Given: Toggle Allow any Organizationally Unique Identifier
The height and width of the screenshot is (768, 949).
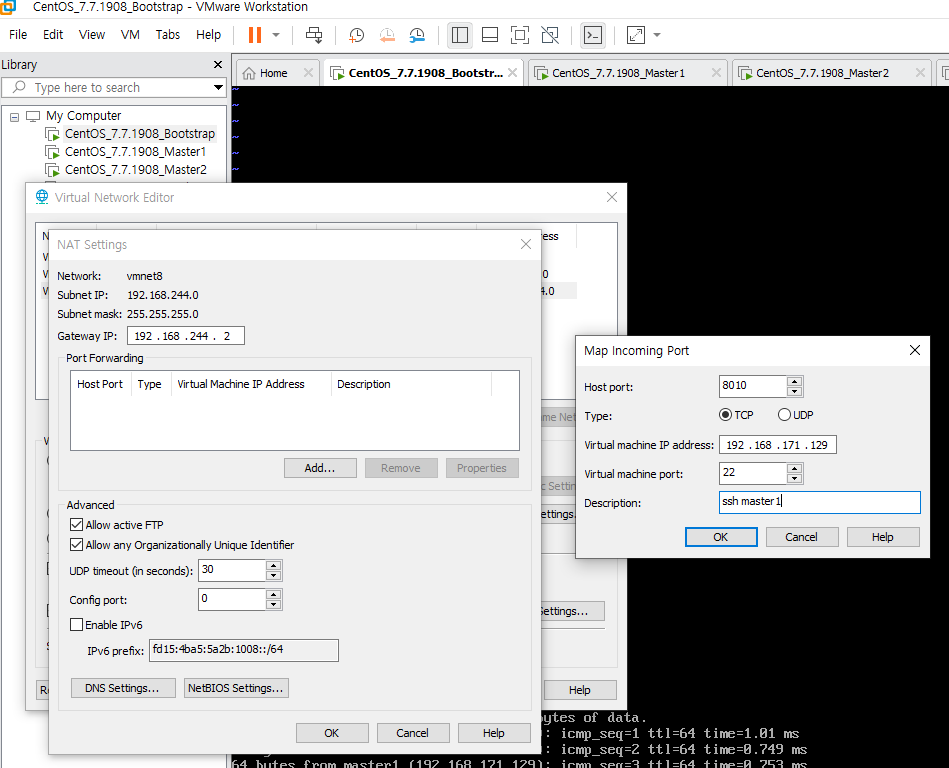Looking at the screenshot, I should click(76, 545).
